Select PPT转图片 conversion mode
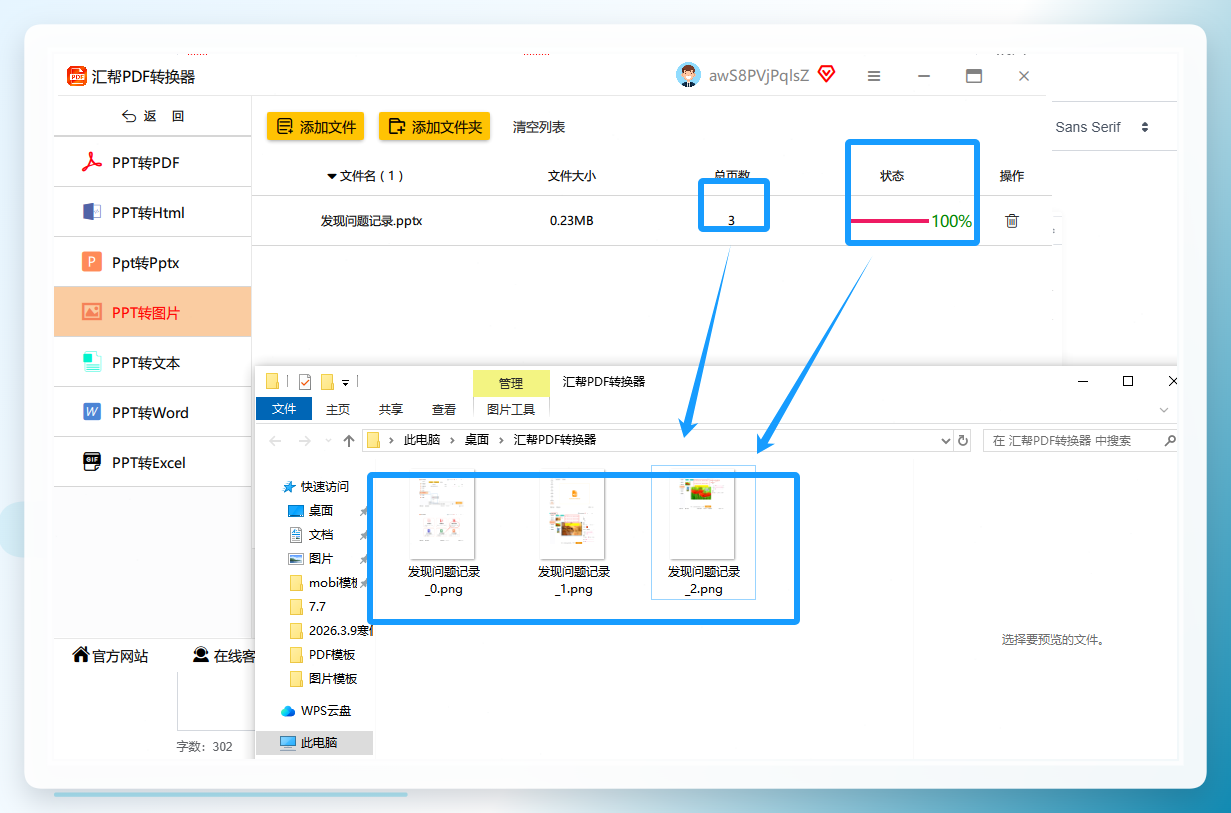This screenshot has height=813, width=1231. pos(152,312)
